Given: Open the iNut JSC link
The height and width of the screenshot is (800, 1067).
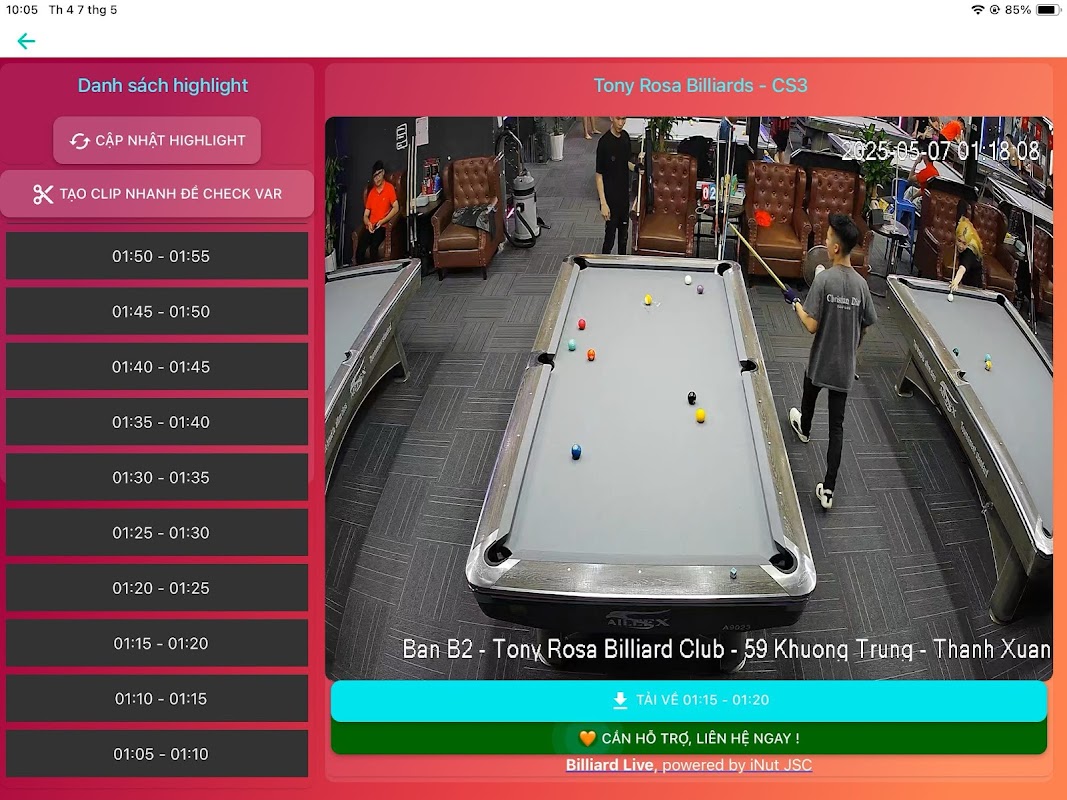Looking at the screenshot, I should (x=781, y=765).
